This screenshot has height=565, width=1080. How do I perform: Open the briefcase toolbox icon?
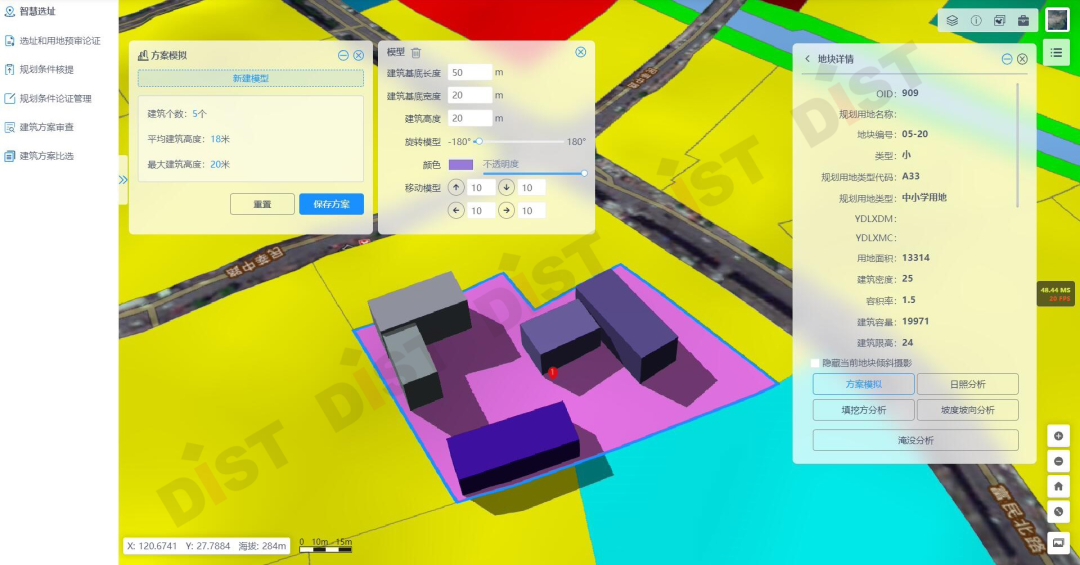[1023, 20]
